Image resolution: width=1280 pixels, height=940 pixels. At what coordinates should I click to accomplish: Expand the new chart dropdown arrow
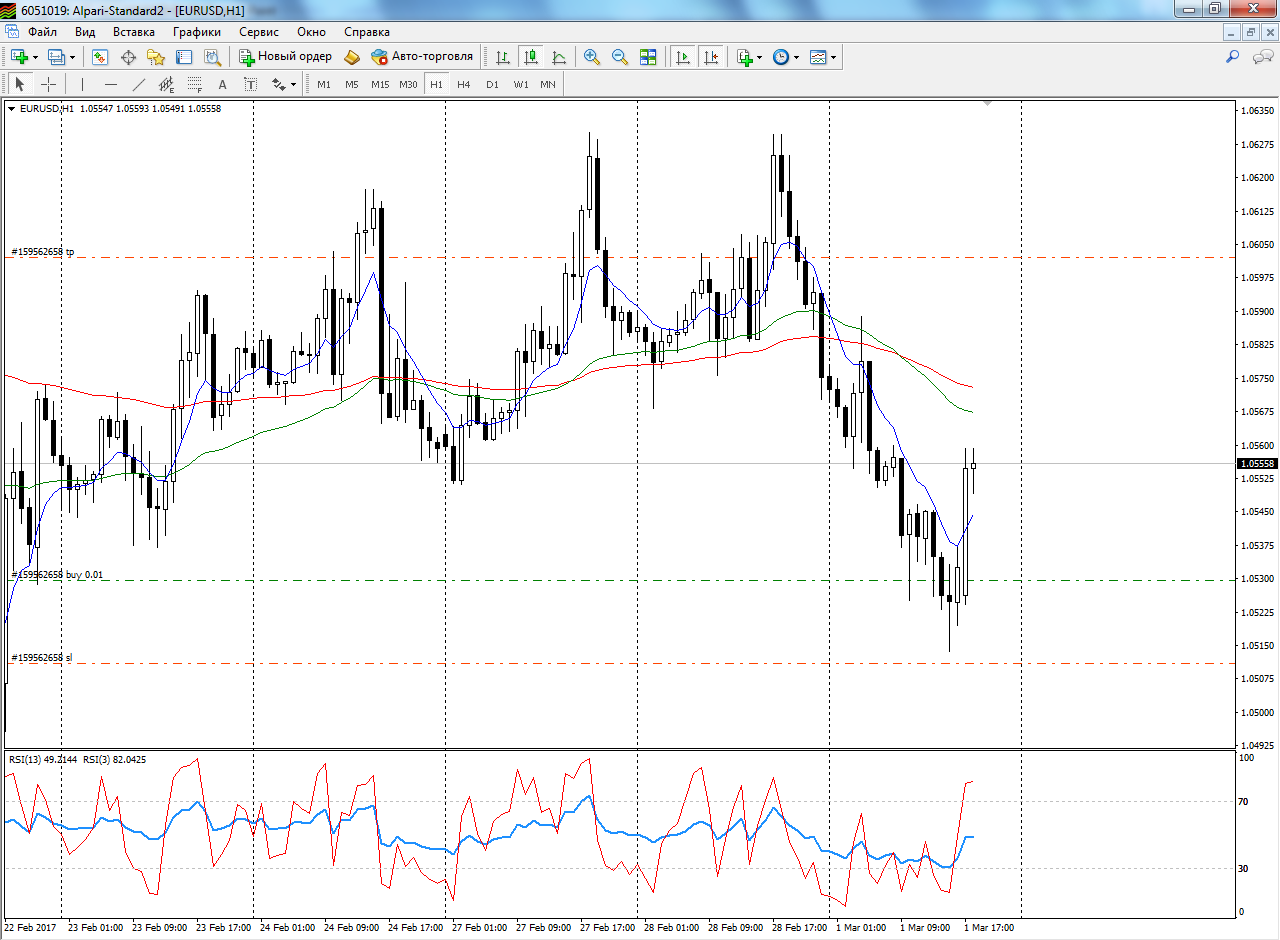coord(35,57)
